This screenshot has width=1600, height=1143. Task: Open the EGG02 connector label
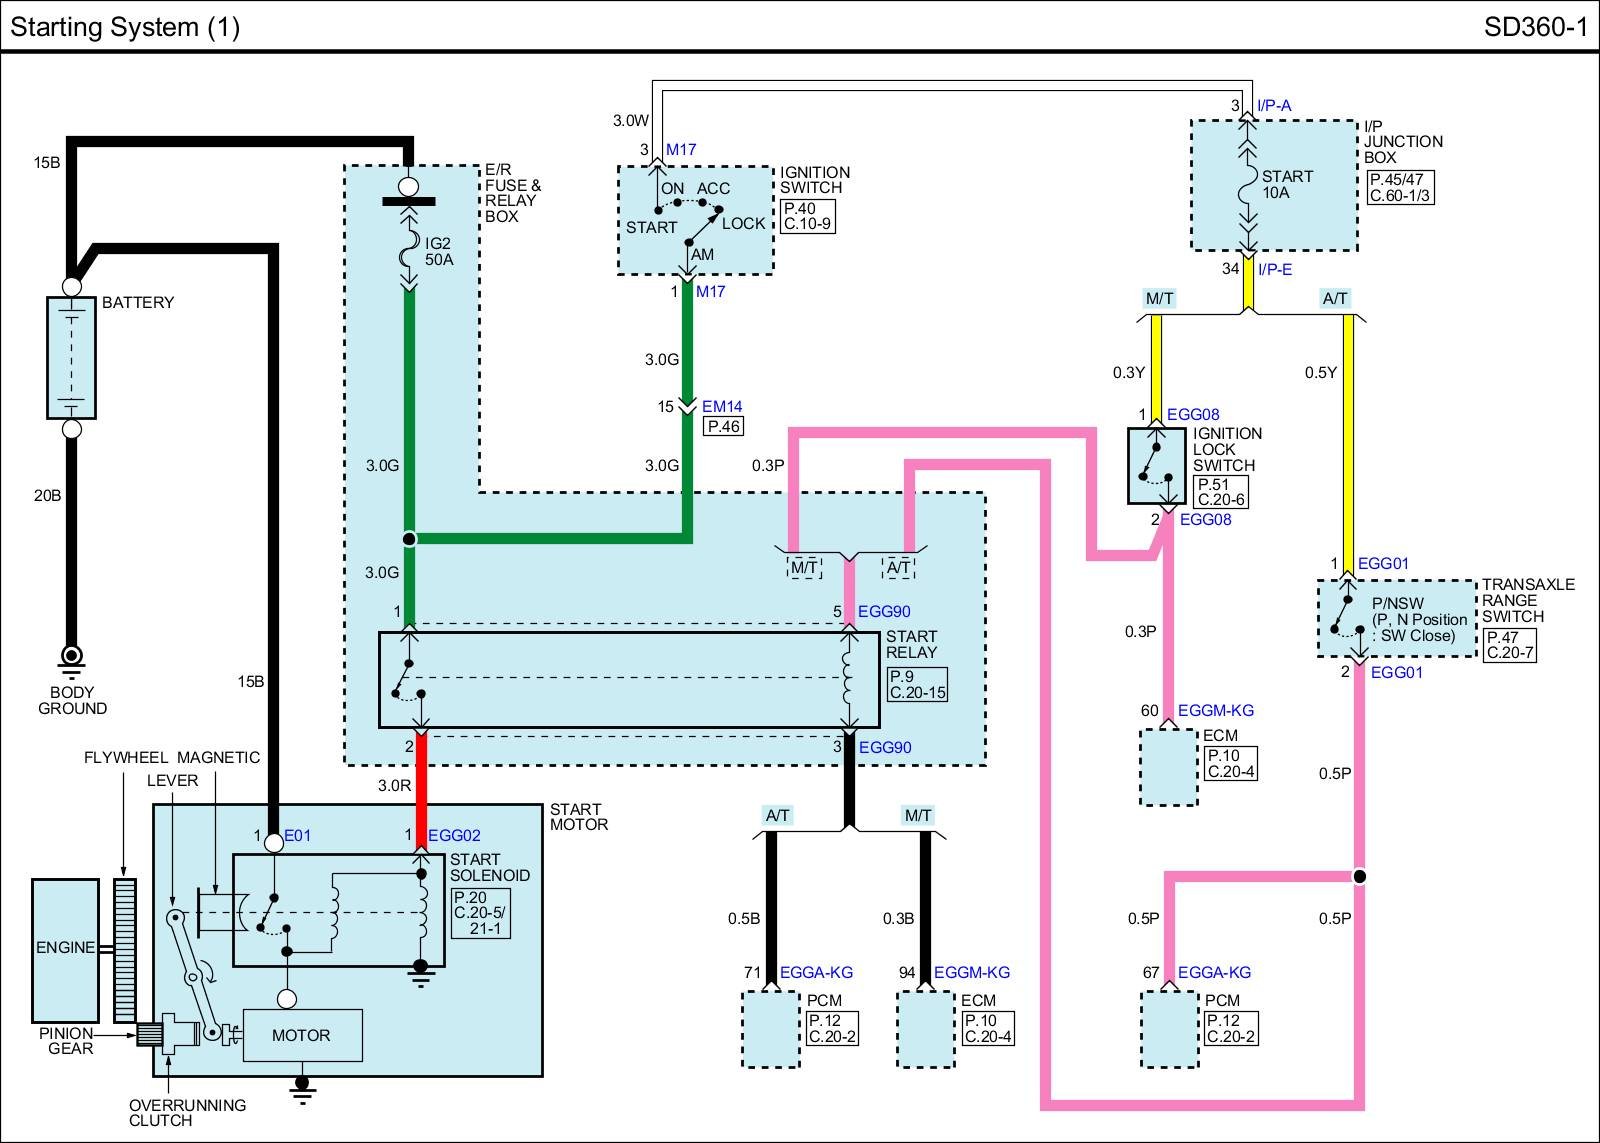click(454, 835)
